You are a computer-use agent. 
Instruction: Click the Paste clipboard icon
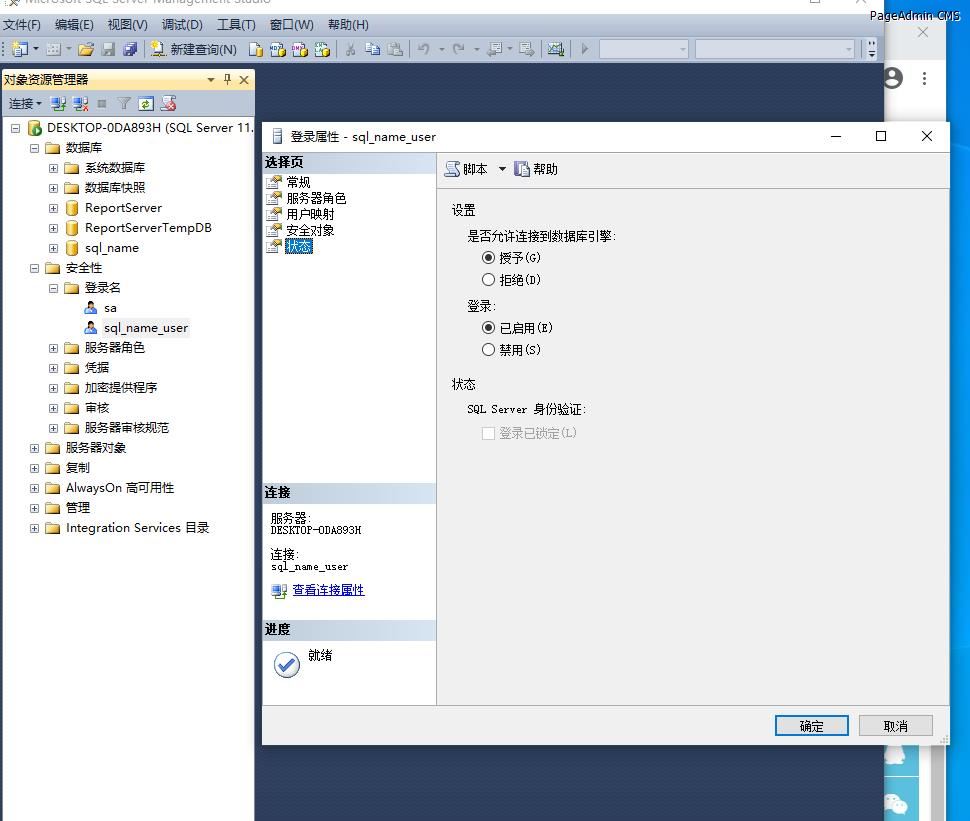(x=395, y=49)
